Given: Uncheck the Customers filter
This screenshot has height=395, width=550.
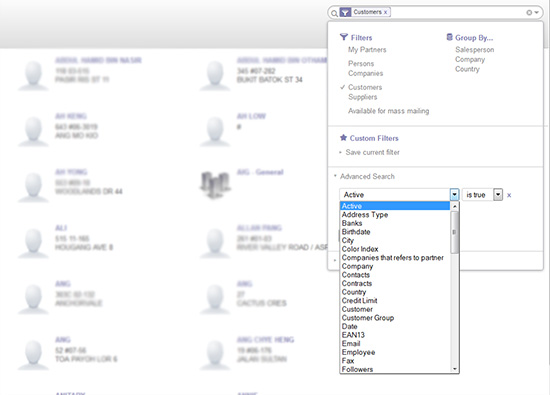Looking at the screenshot, I should (x=365, y=87).
